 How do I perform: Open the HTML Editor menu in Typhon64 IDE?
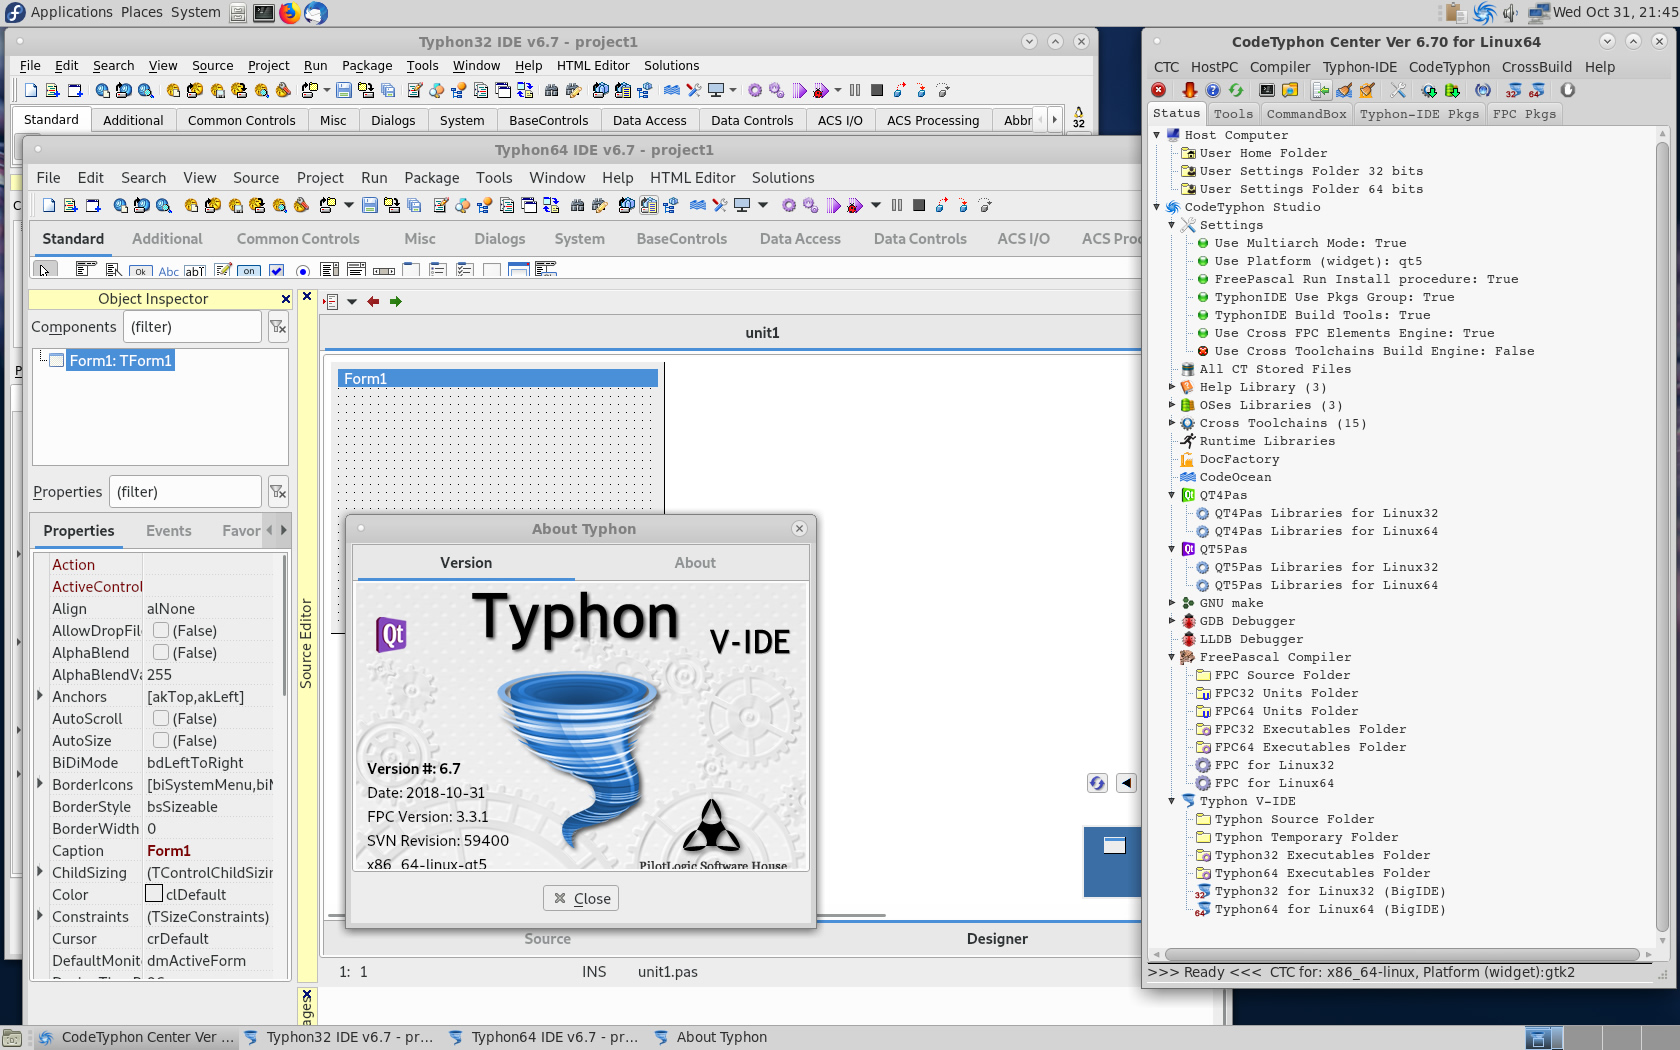pyautogui.click(x=693, y=178)
